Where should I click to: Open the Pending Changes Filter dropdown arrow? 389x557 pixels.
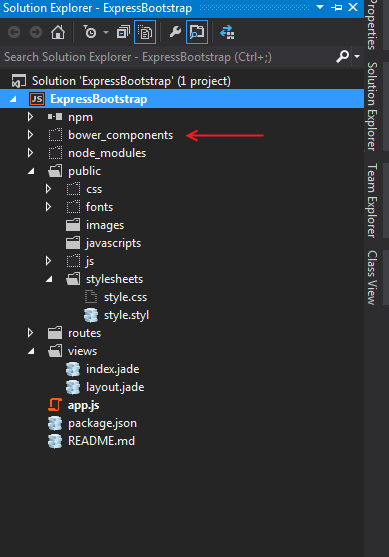tap(106, 33)
